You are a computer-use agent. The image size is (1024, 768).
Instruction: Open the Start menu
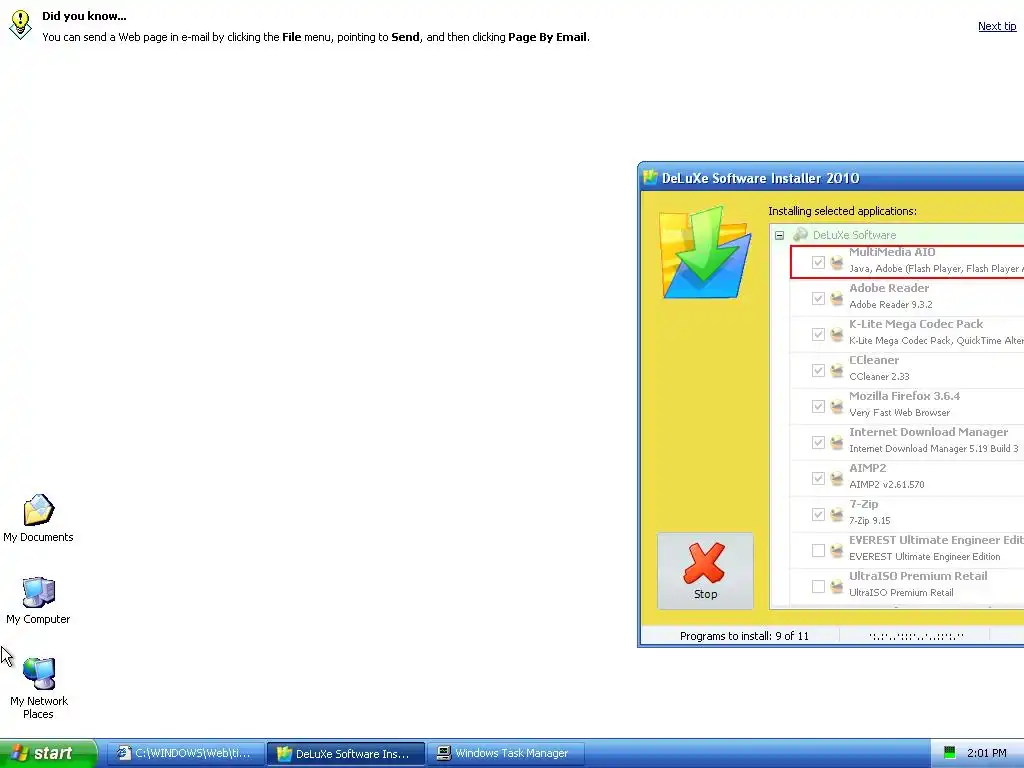click(x=48, y=753)
